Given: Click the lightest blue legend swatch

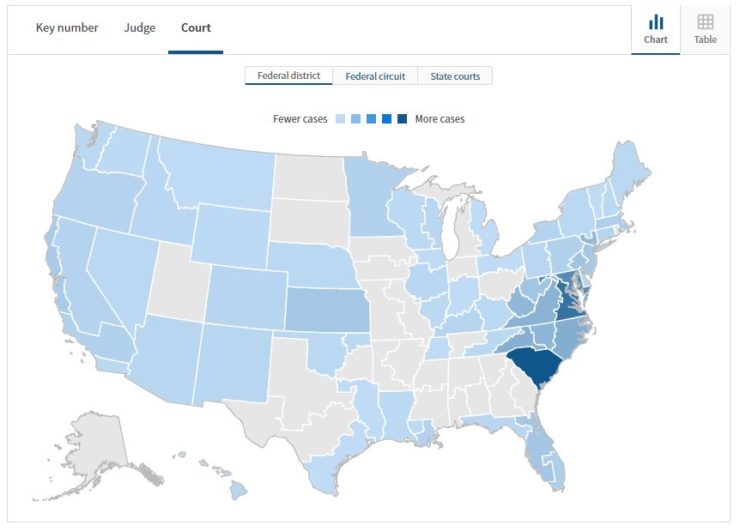Looking at the screenshot, I should click(x=340, y=119).
